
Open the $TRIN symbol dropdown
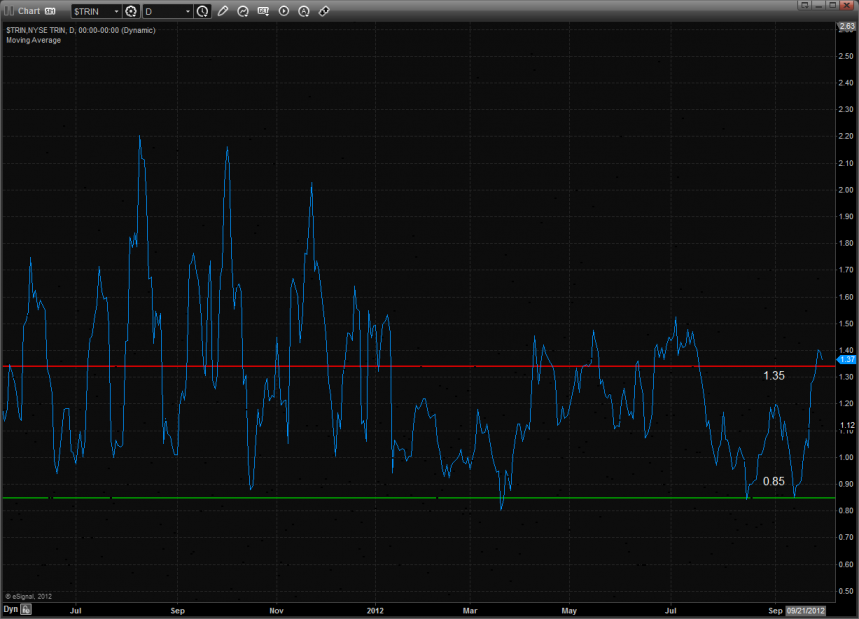point(95,11)
